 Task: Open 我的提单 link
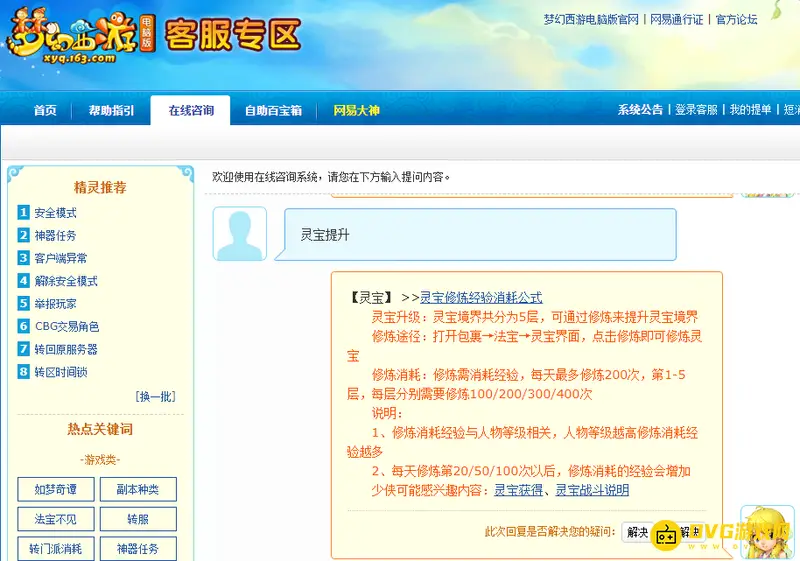(750, 110)
